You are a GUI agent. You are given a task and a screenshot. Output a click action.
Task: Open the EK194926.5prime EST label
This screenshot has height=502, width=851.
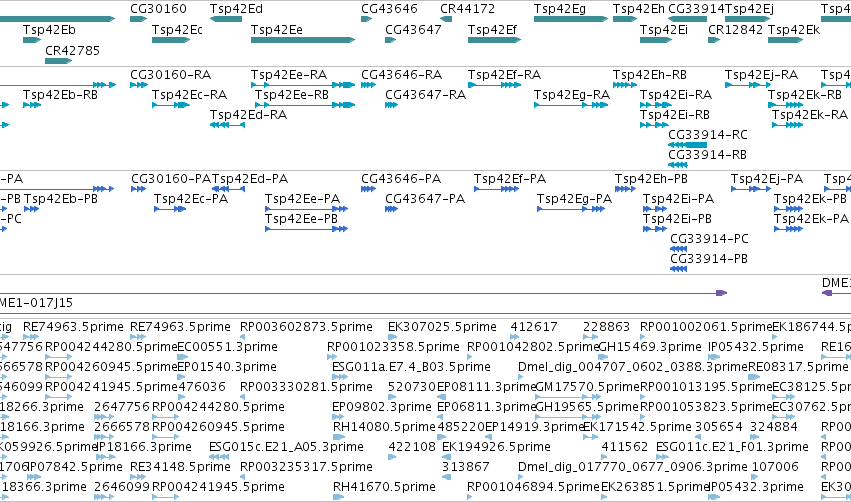[x=496, y=447]
